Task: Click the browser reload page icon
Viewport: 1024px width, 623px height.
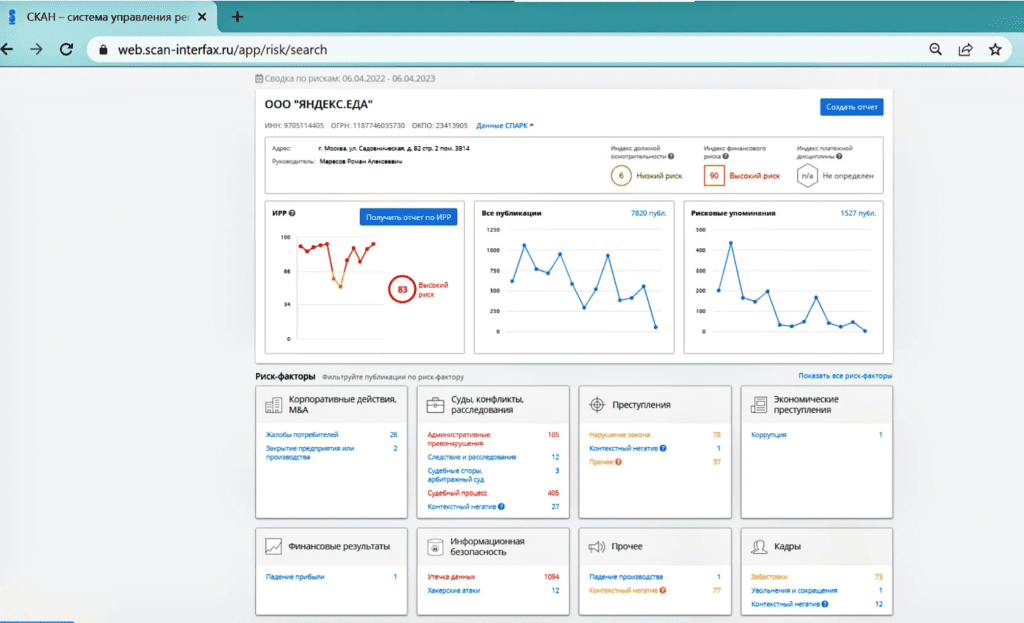Action: coord(66,49)
